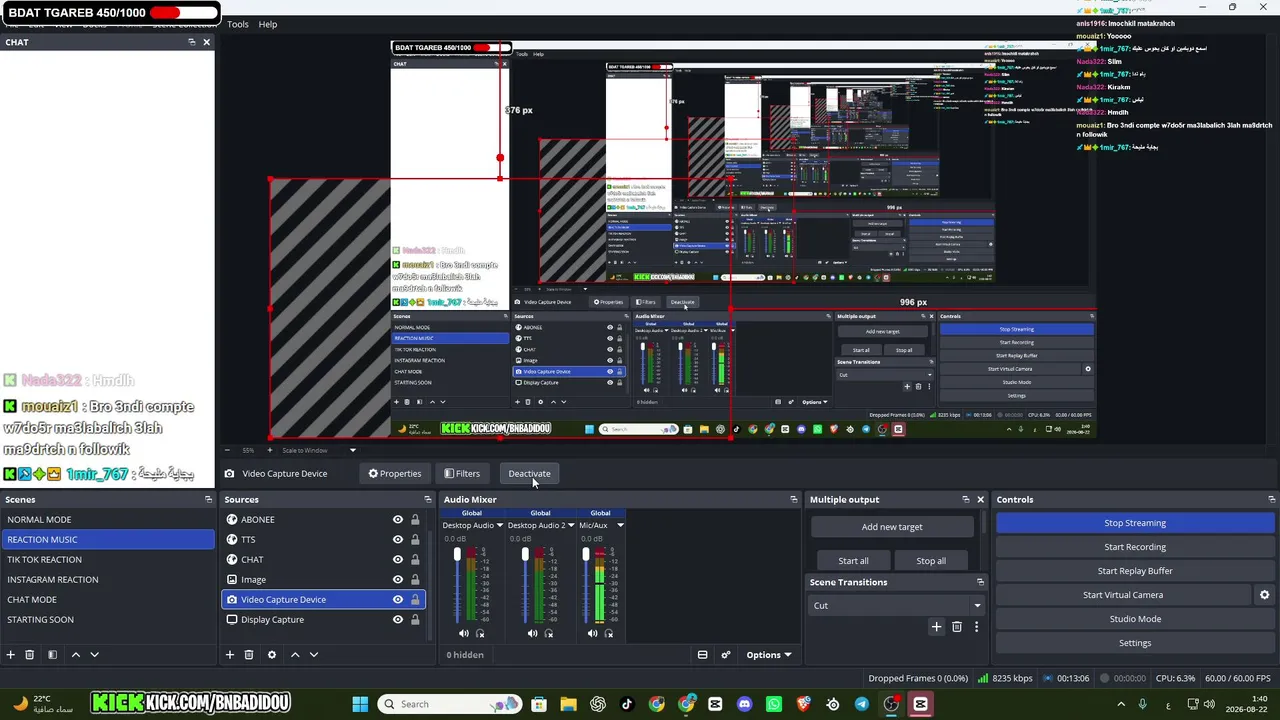Image resolution: width=1280 pixels, height=720 pixels.
Task: Toggle lock on Display Capture source
Action: (415, 620)
